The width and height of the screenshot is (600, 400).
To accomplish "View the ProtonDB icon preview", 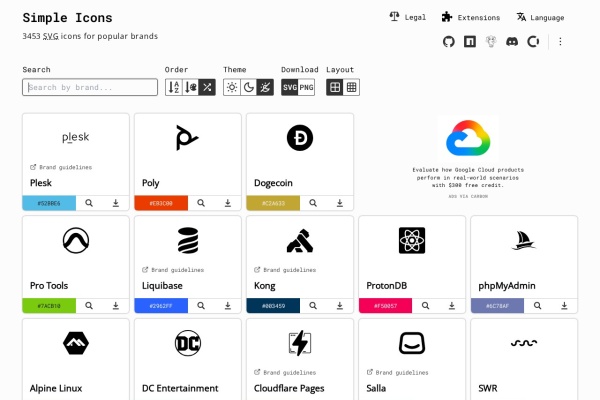I will click(425, 306).
